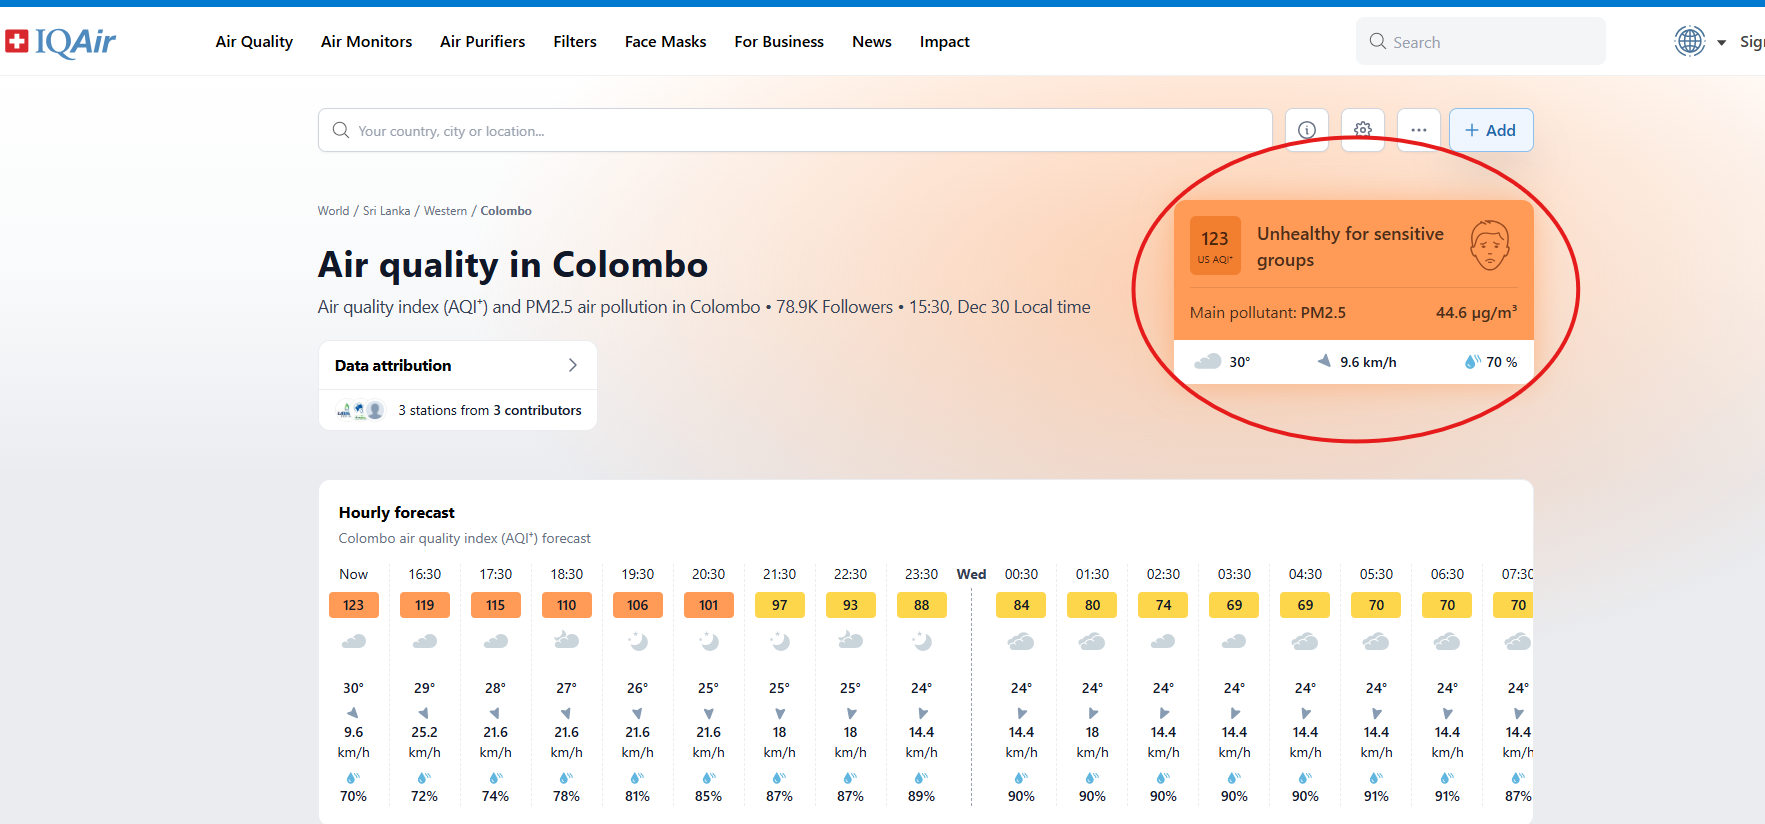Click the 05:30 column humidity droplet icon
Image resolution: width=1765 pixels, height=824 pixels.
(x=1376, y=777)
